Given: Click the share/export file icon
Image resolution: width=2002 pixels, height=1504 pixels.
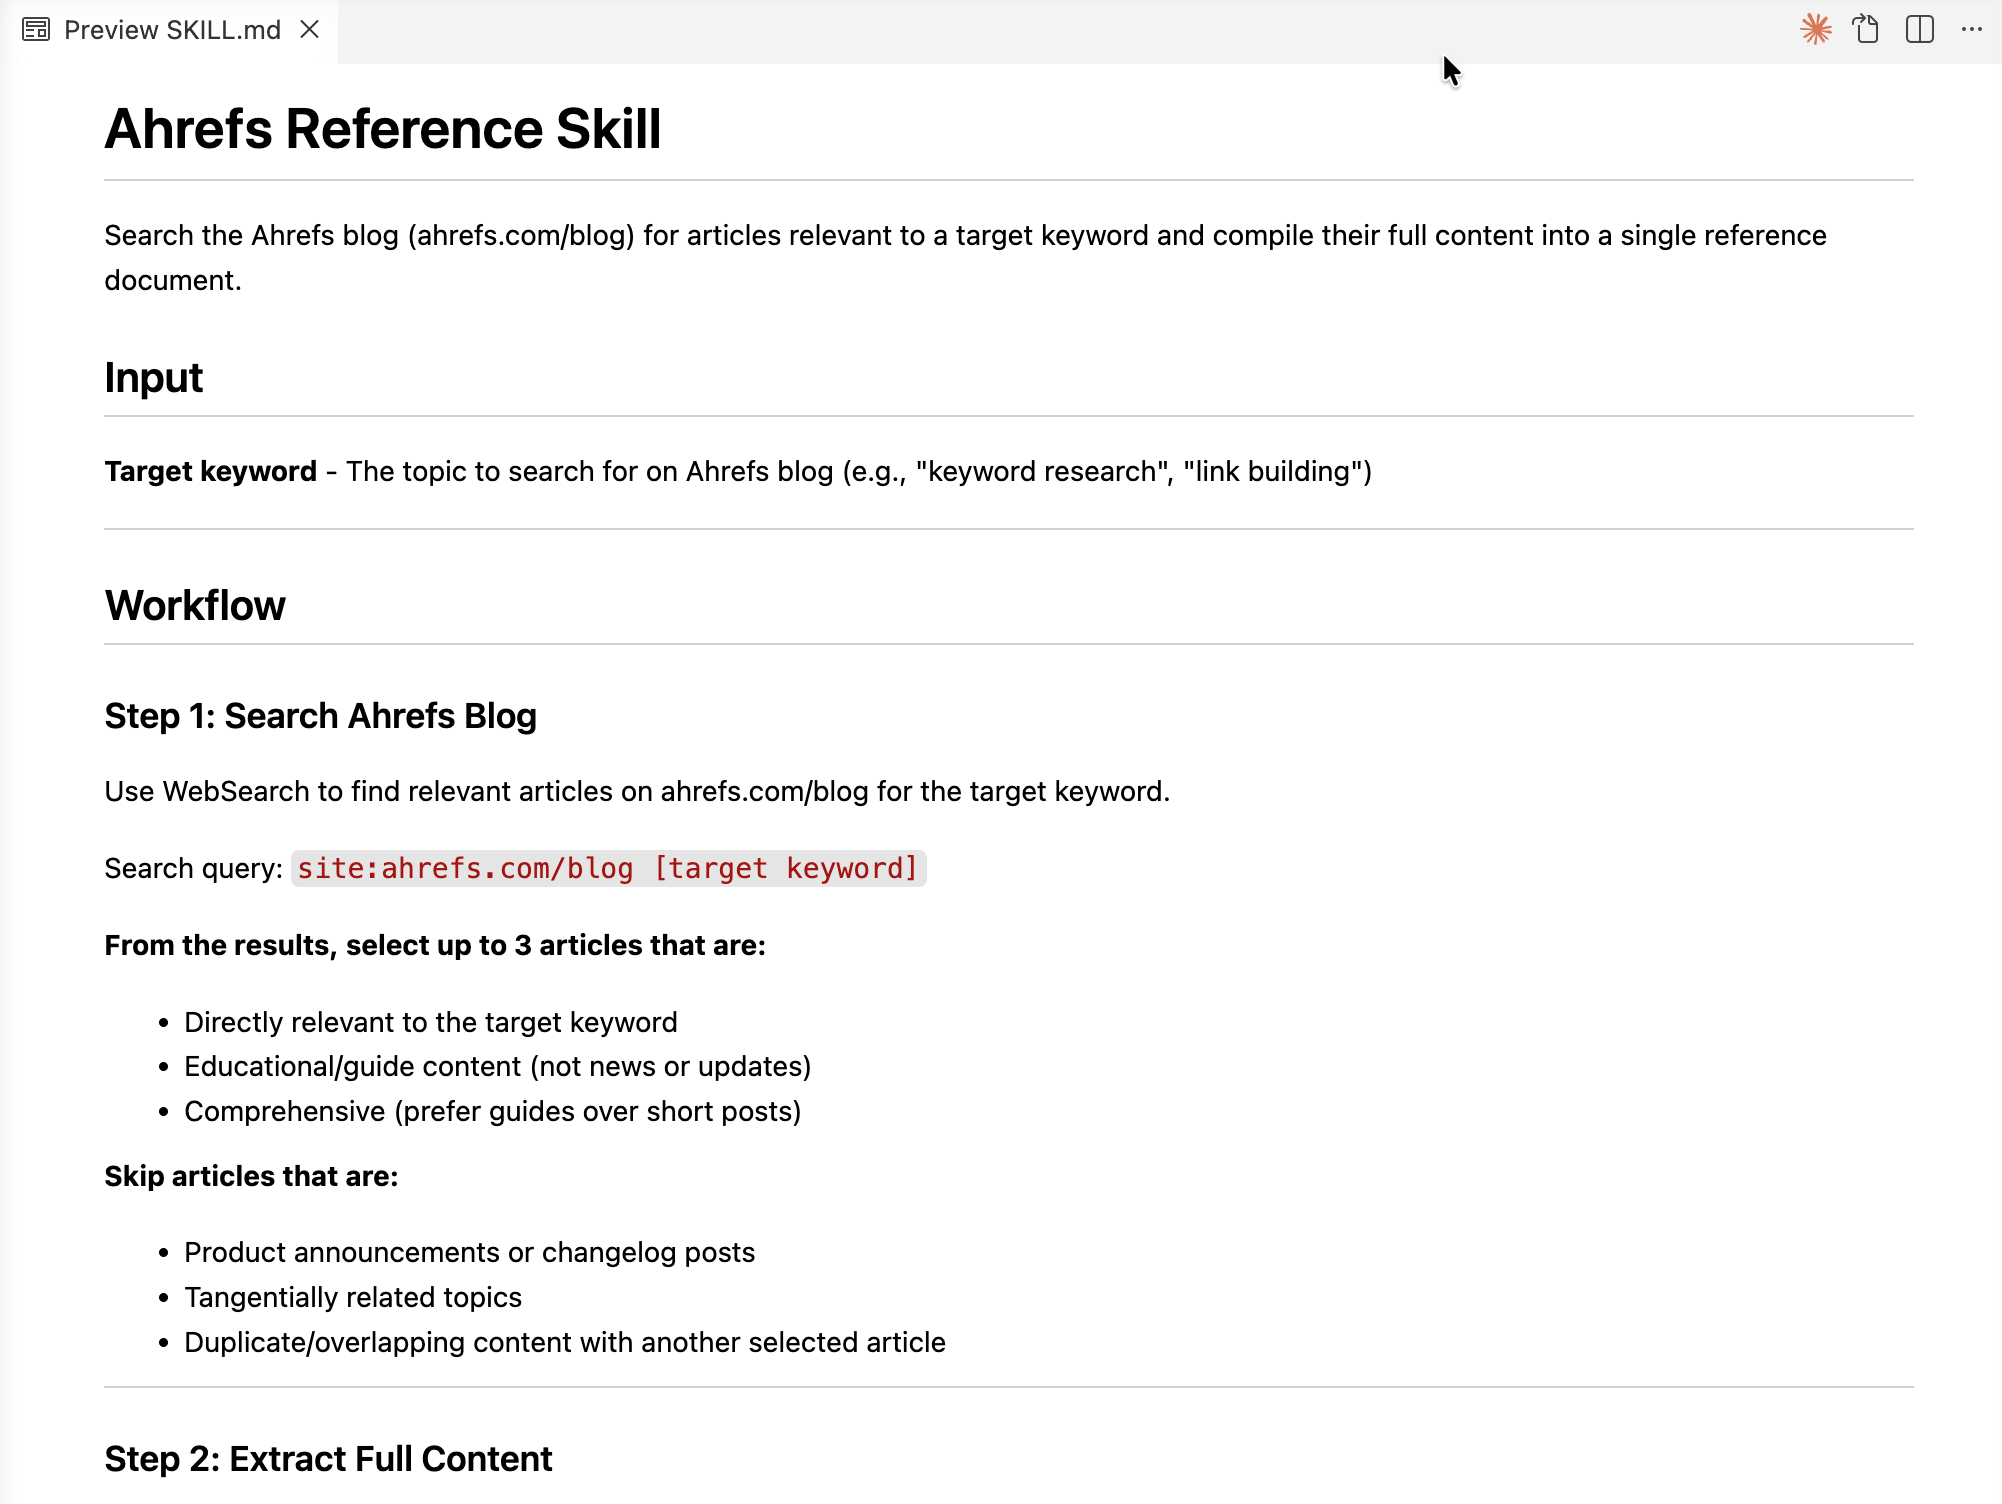Looking at the screenshot, I should pyautogui.click(x=1866, y=30).
